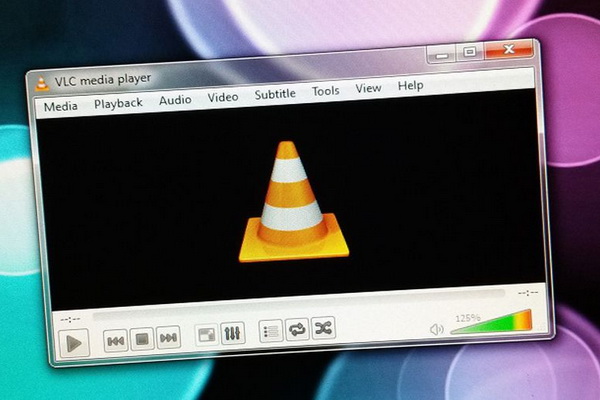This screenshot has width=600, height=400.
Task: Open the Tools menu
Action: pos(326,91)
